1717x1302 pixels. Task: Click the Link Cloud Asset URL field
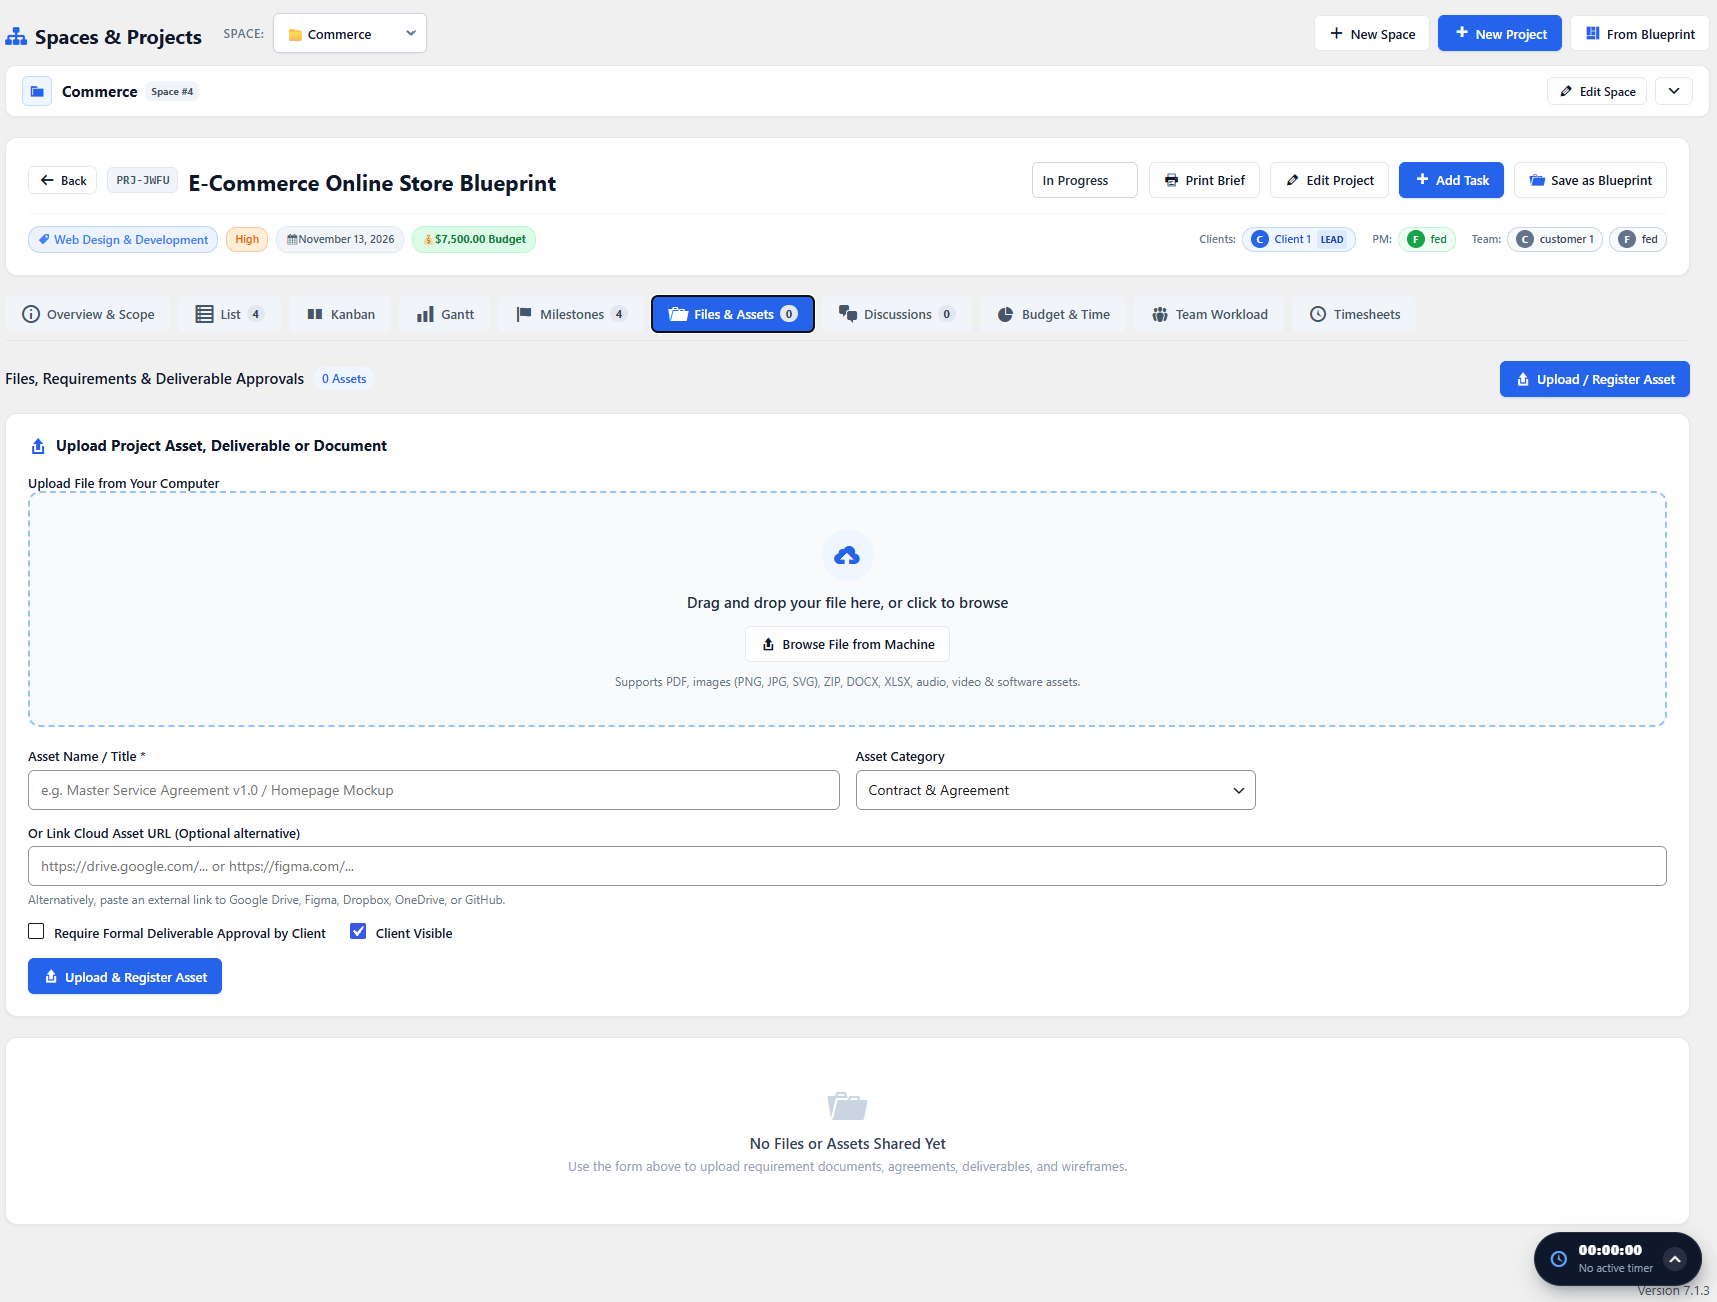tap(847, 866)
